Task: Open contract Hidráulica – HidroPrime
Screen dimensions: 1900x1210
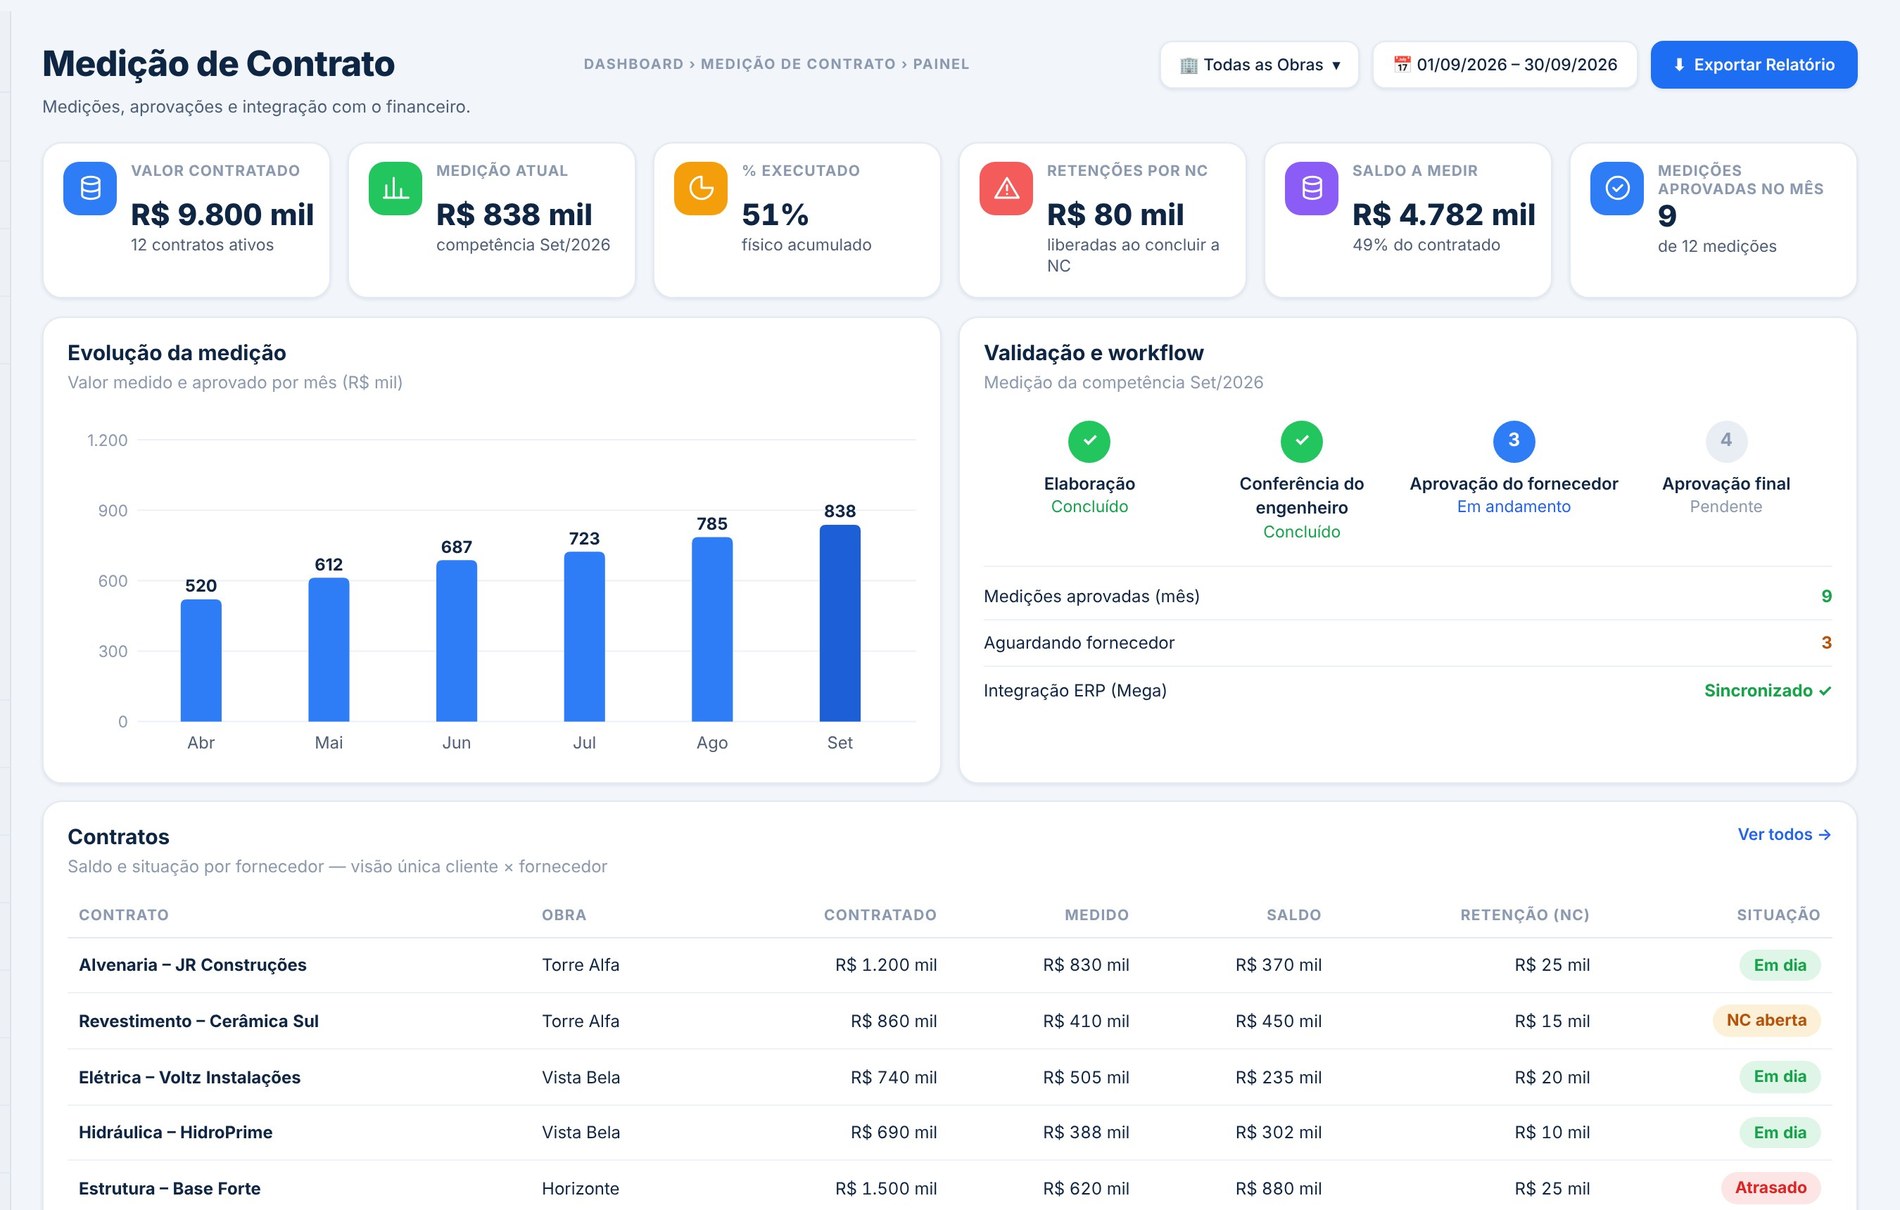Action: [176, 1132]
